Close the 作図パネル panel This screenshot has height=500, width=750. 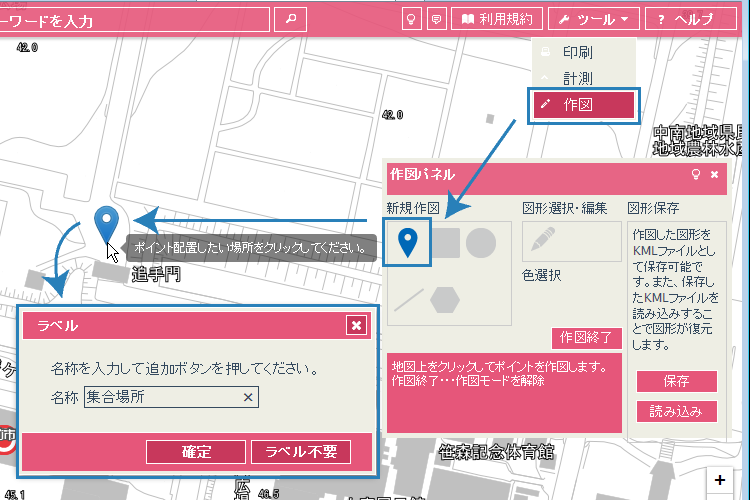click(715, 175)
